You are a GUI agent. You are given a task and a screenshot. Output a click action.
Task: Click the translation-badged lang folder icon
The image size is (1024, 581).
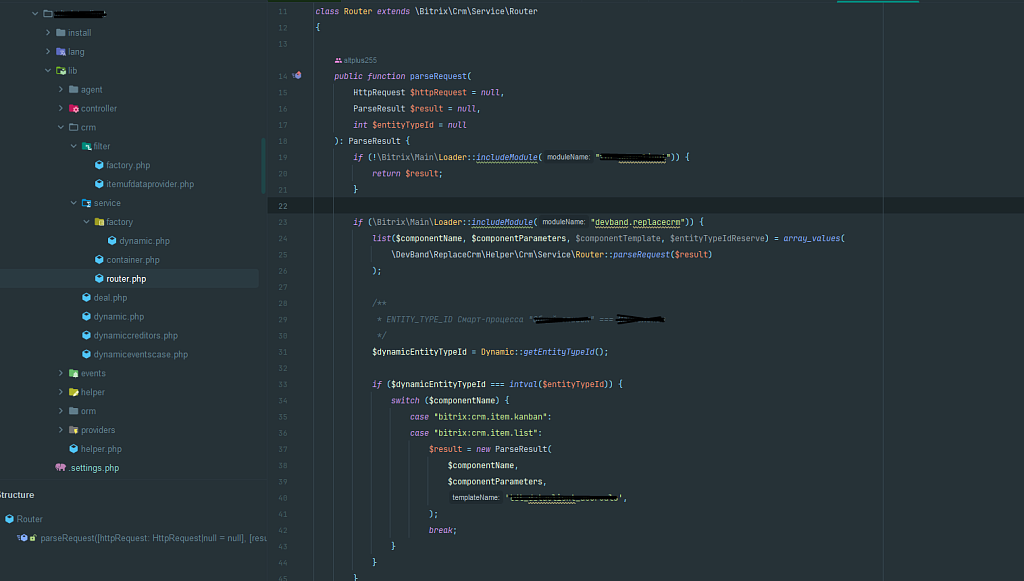pyautogui.click(x=62, y=51)
